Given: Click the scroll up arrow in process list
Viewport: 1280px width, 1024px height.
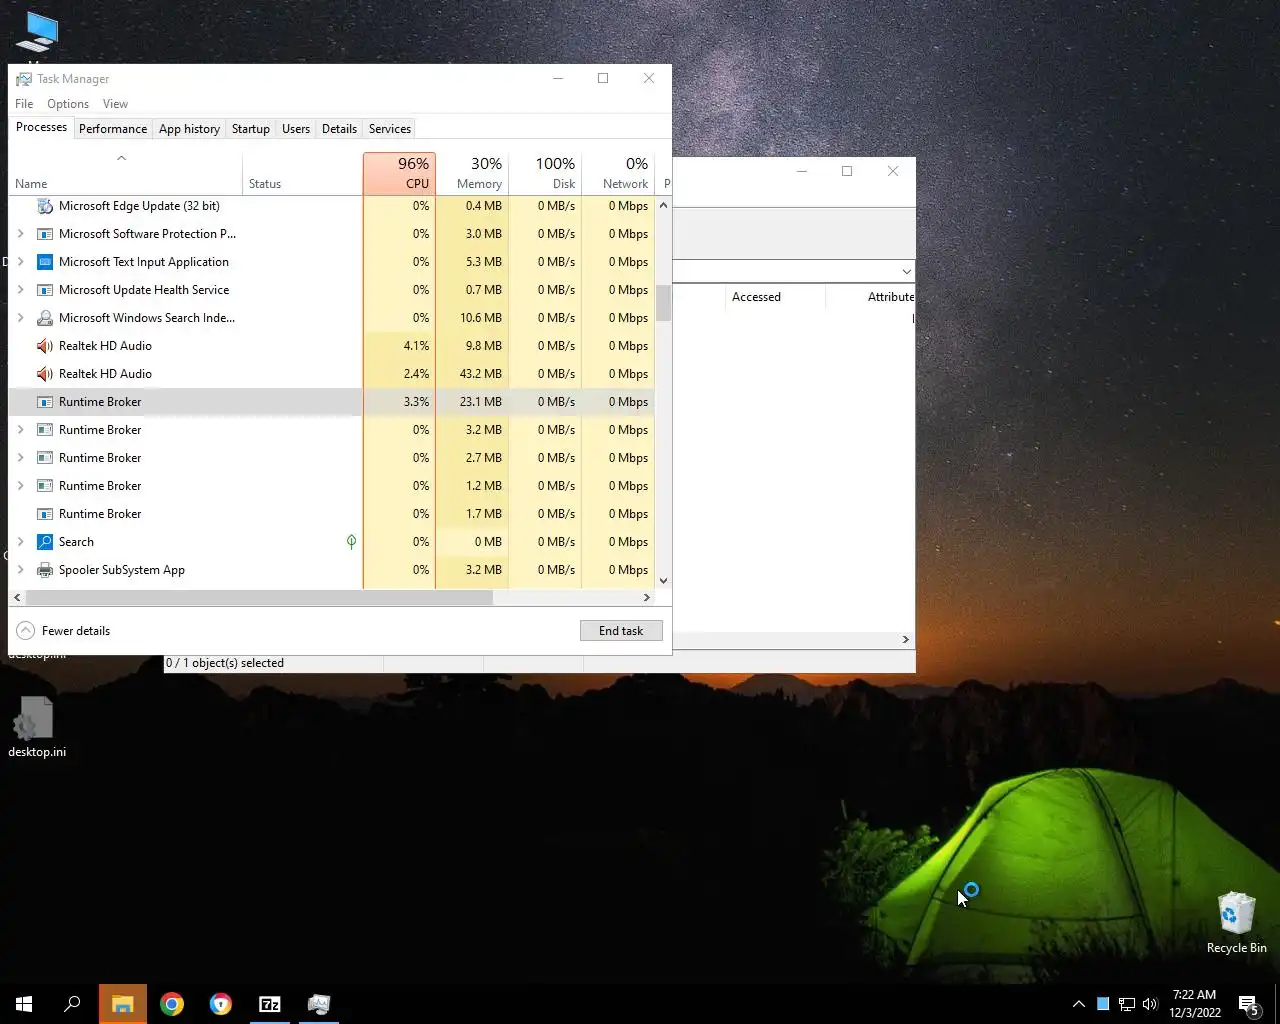Looking at the screenshot, I should click(x=663, y=205).
